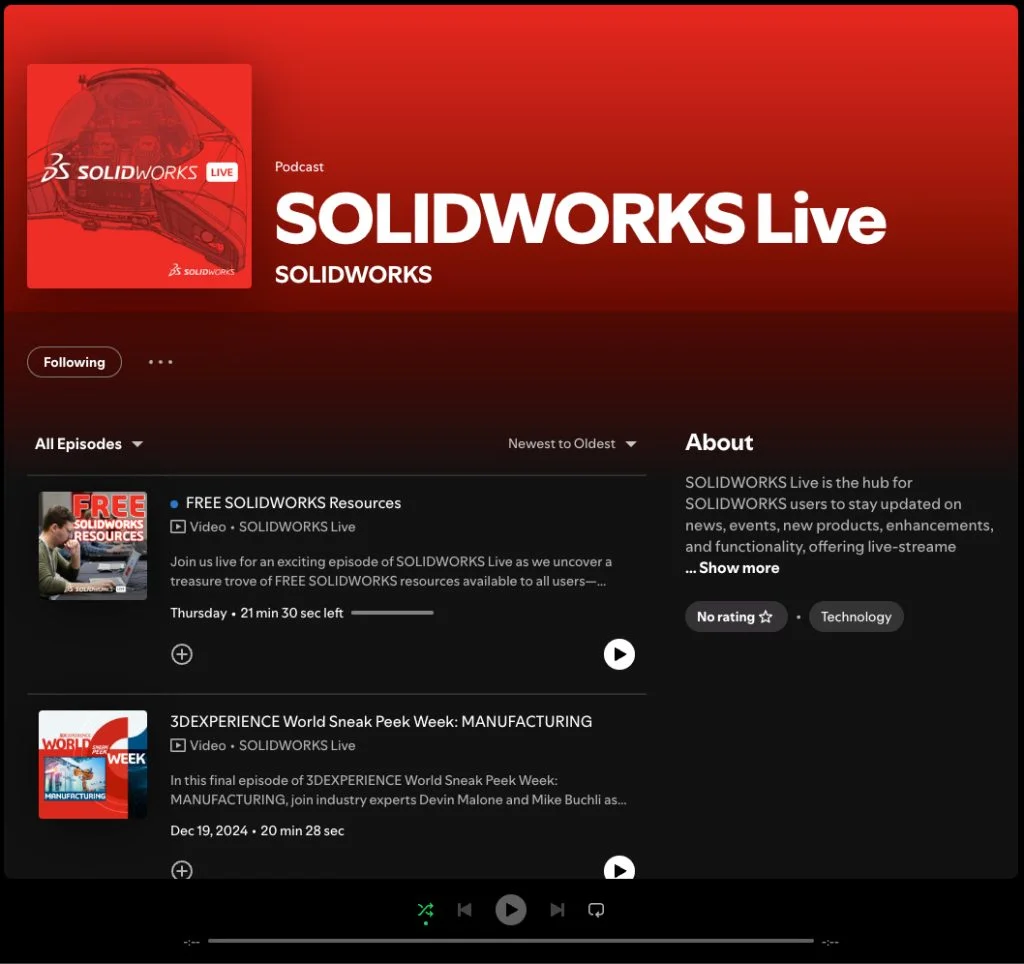Expand the About text with Show more
Viewport: 1024px width, 964px height.
732,568
